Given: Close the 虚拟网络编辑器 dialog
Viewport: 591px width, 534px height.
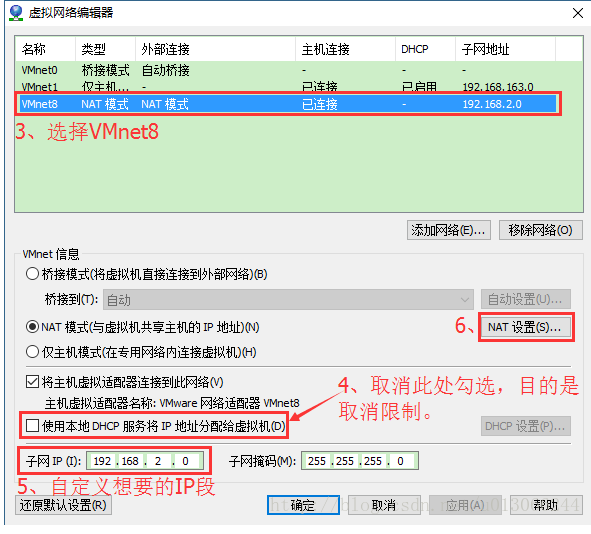Looking at the screenshot, I should (x=577, y=13).
